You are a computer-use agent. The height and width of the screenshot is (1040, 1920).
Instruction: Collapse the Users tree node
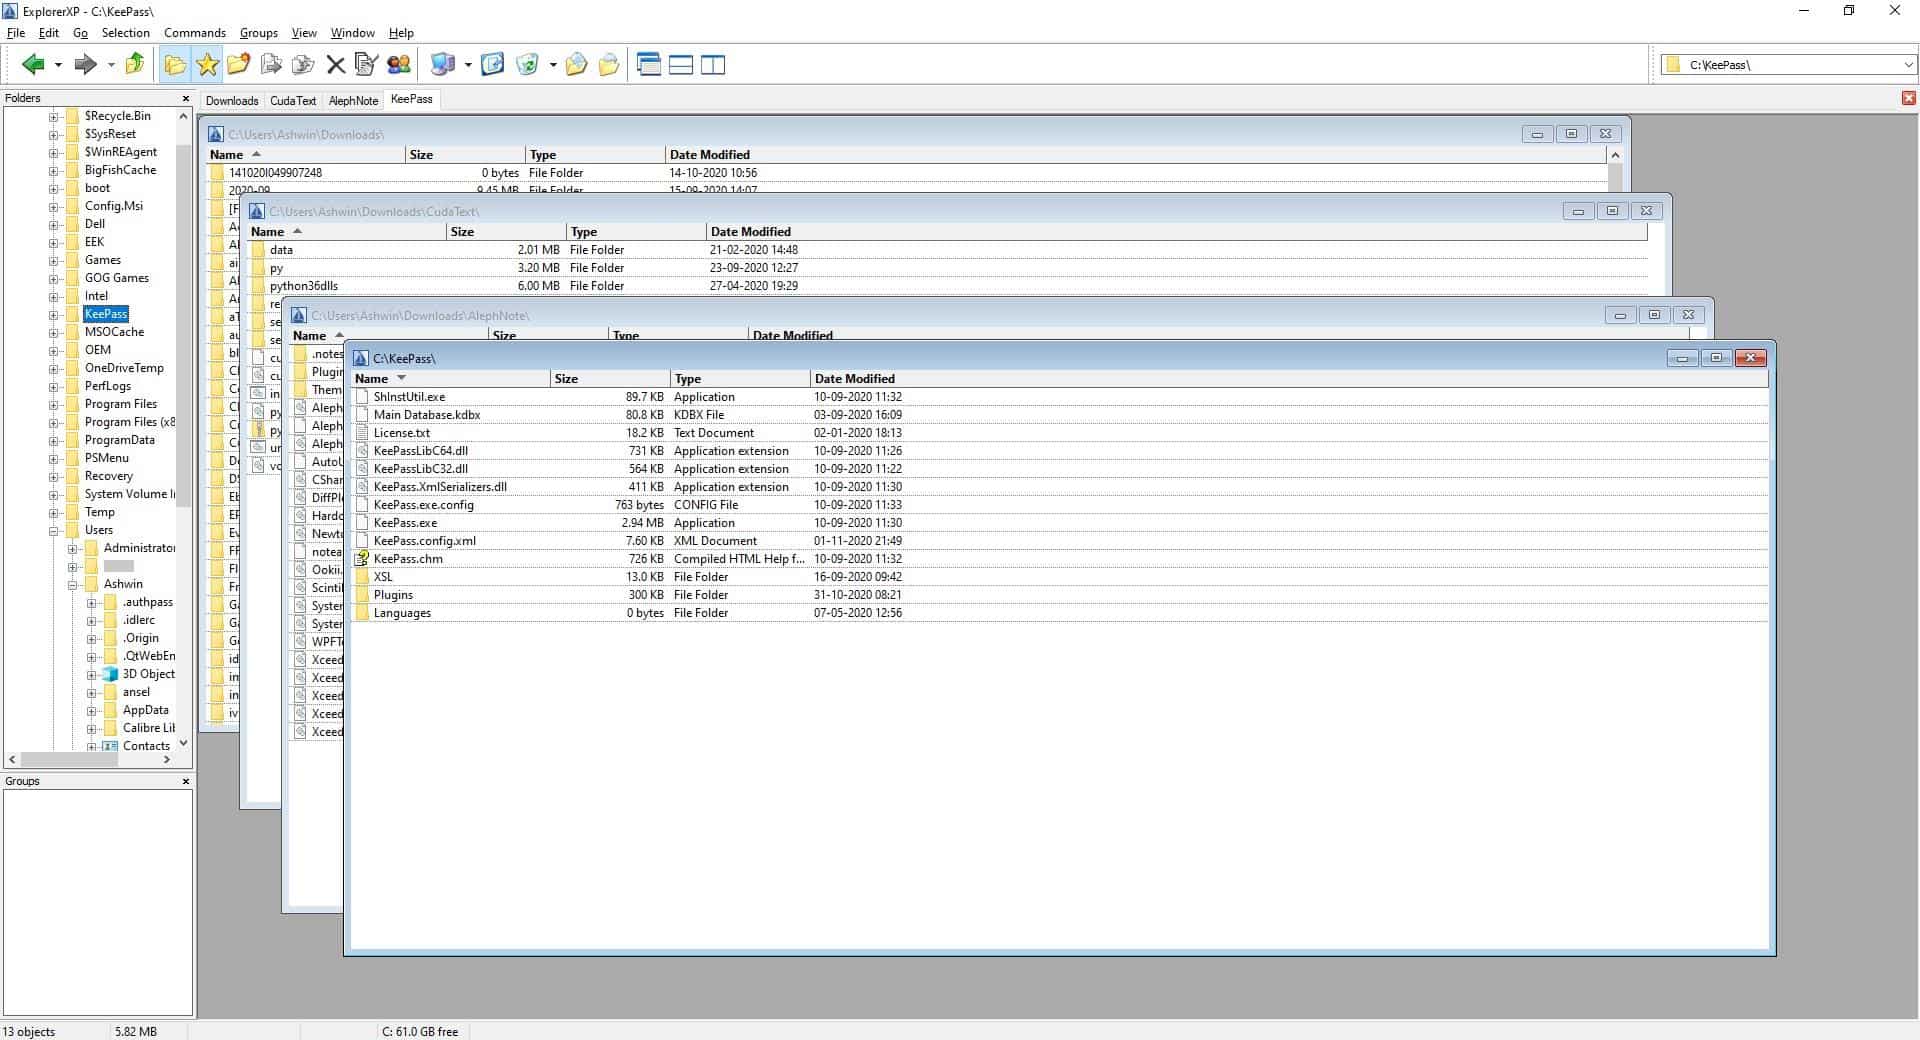tap(53, 531)
